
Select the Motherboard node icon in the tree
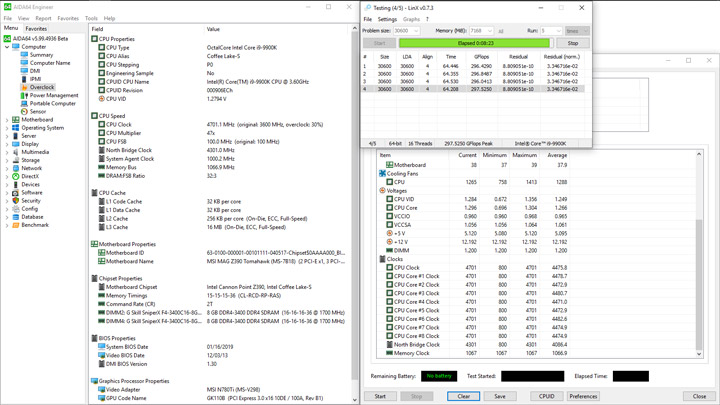pyautogui.click(x=16, y=119)
